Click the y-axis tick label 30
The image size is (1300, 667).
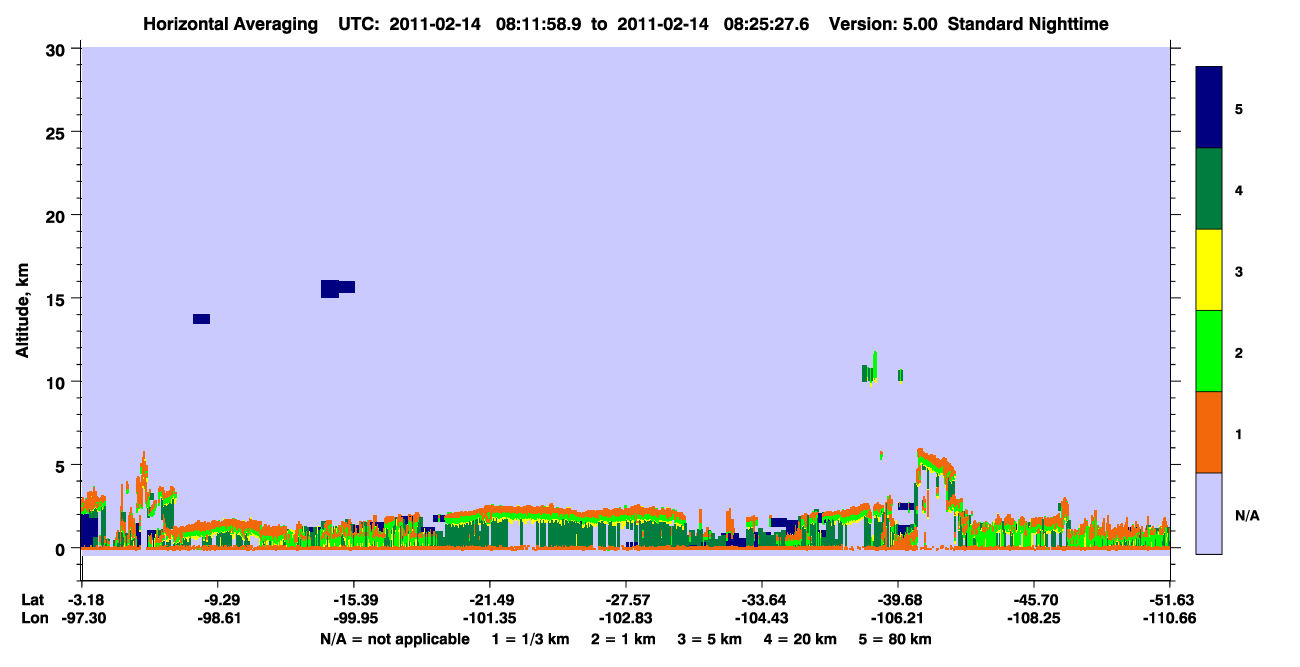[x=58, y=49]
